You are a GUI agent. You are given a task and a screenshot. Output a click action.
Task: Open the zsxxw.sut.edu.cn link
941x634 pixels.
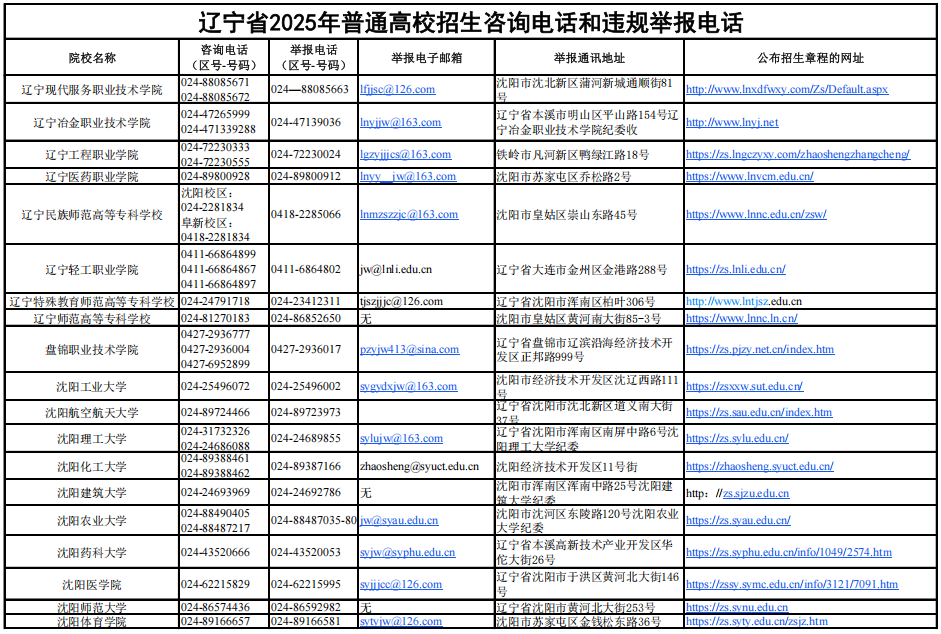coord(744,387)
